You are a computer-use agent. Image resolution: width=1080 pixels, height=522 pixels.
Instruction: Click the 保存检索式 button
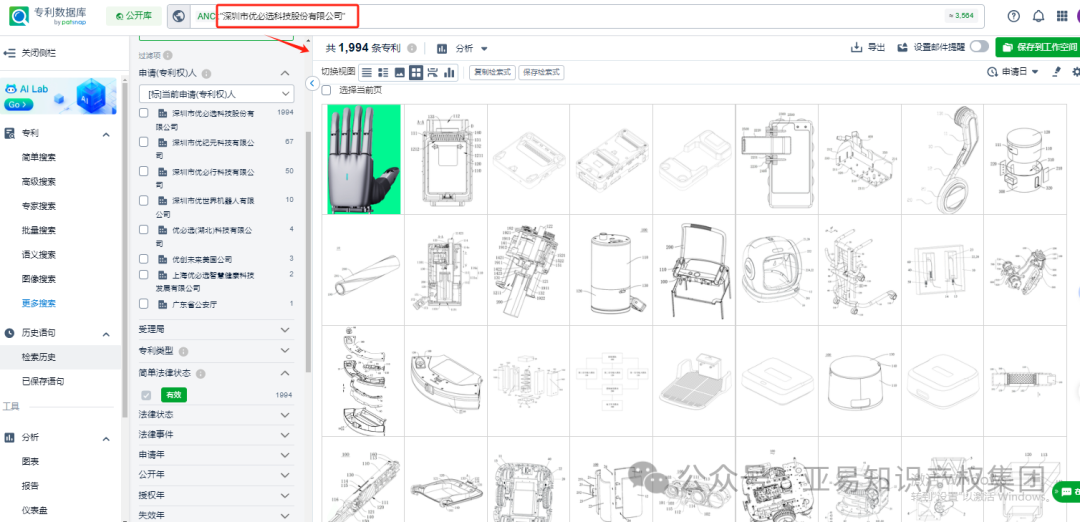541,72
